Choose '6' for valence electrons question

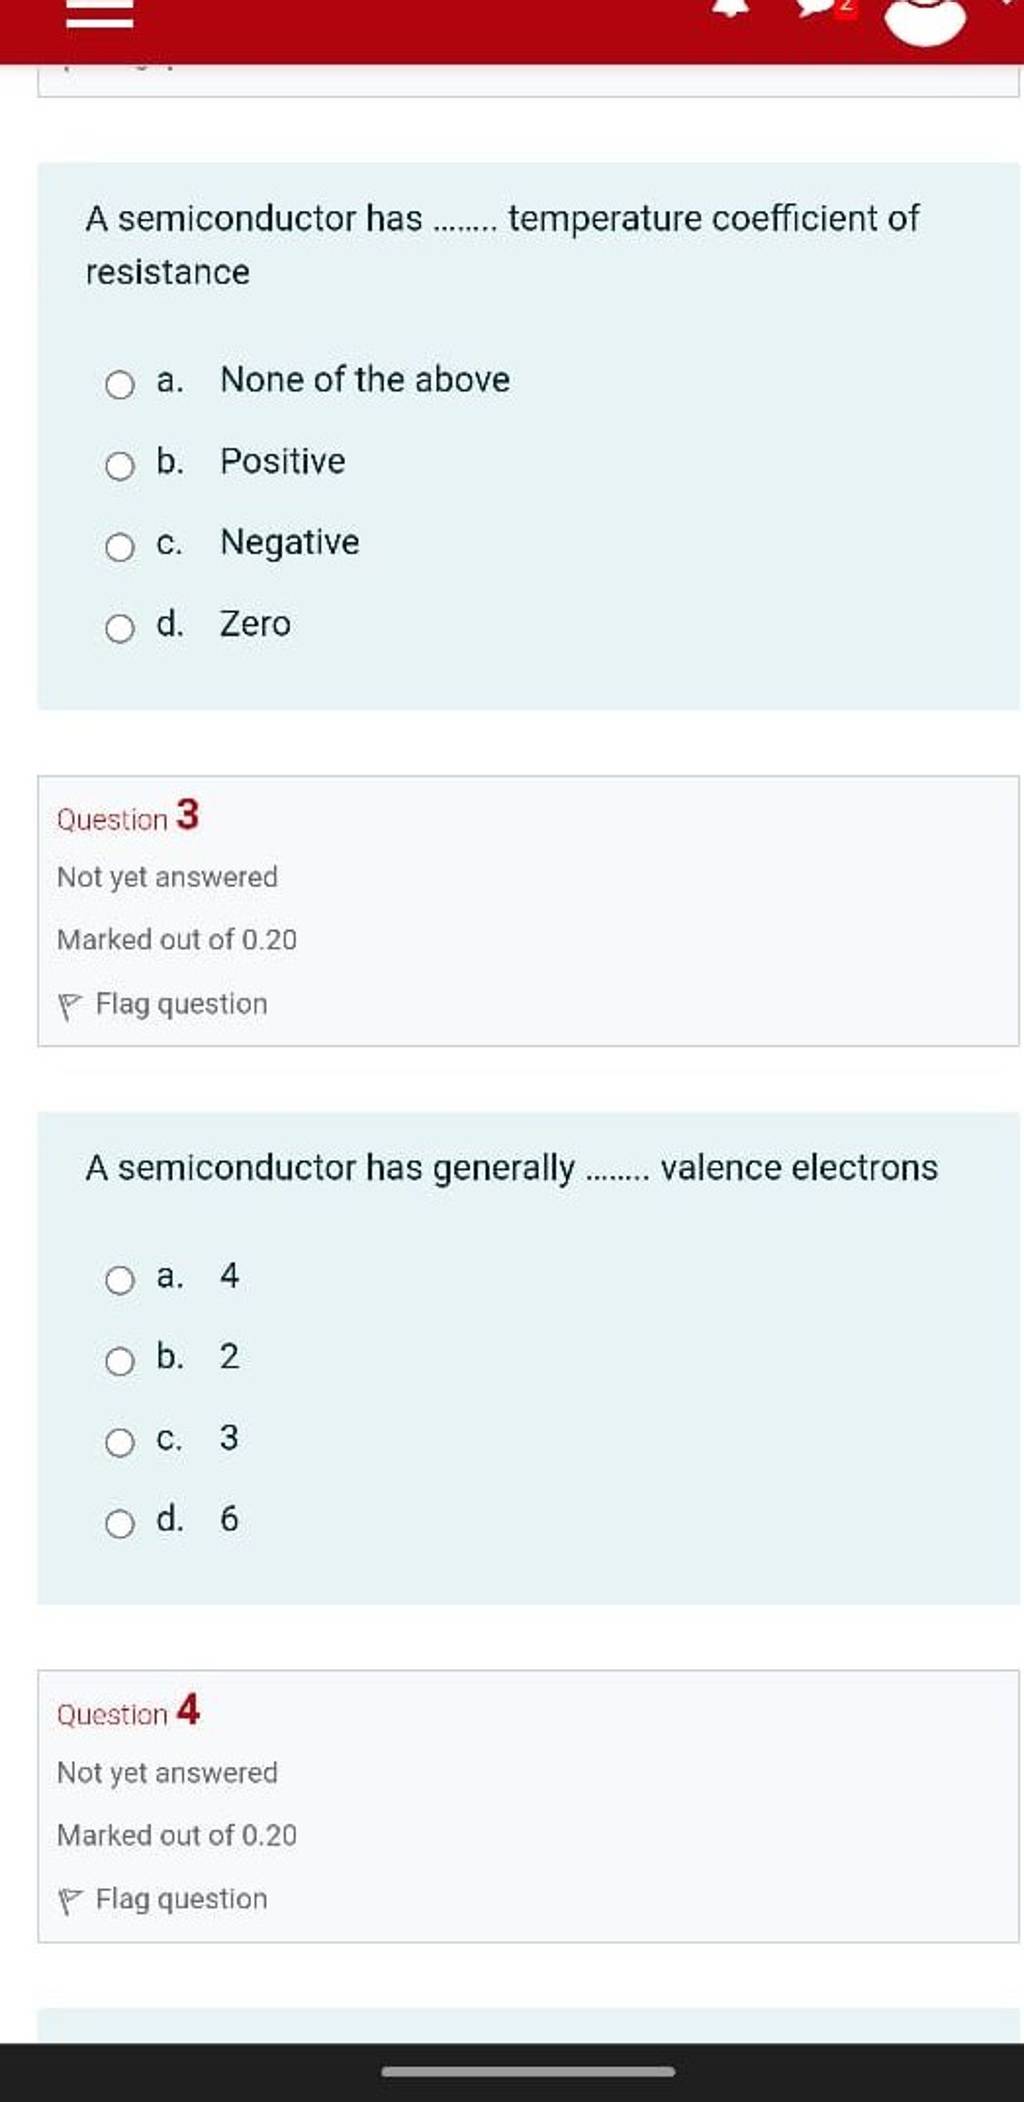coord(120,1521)
